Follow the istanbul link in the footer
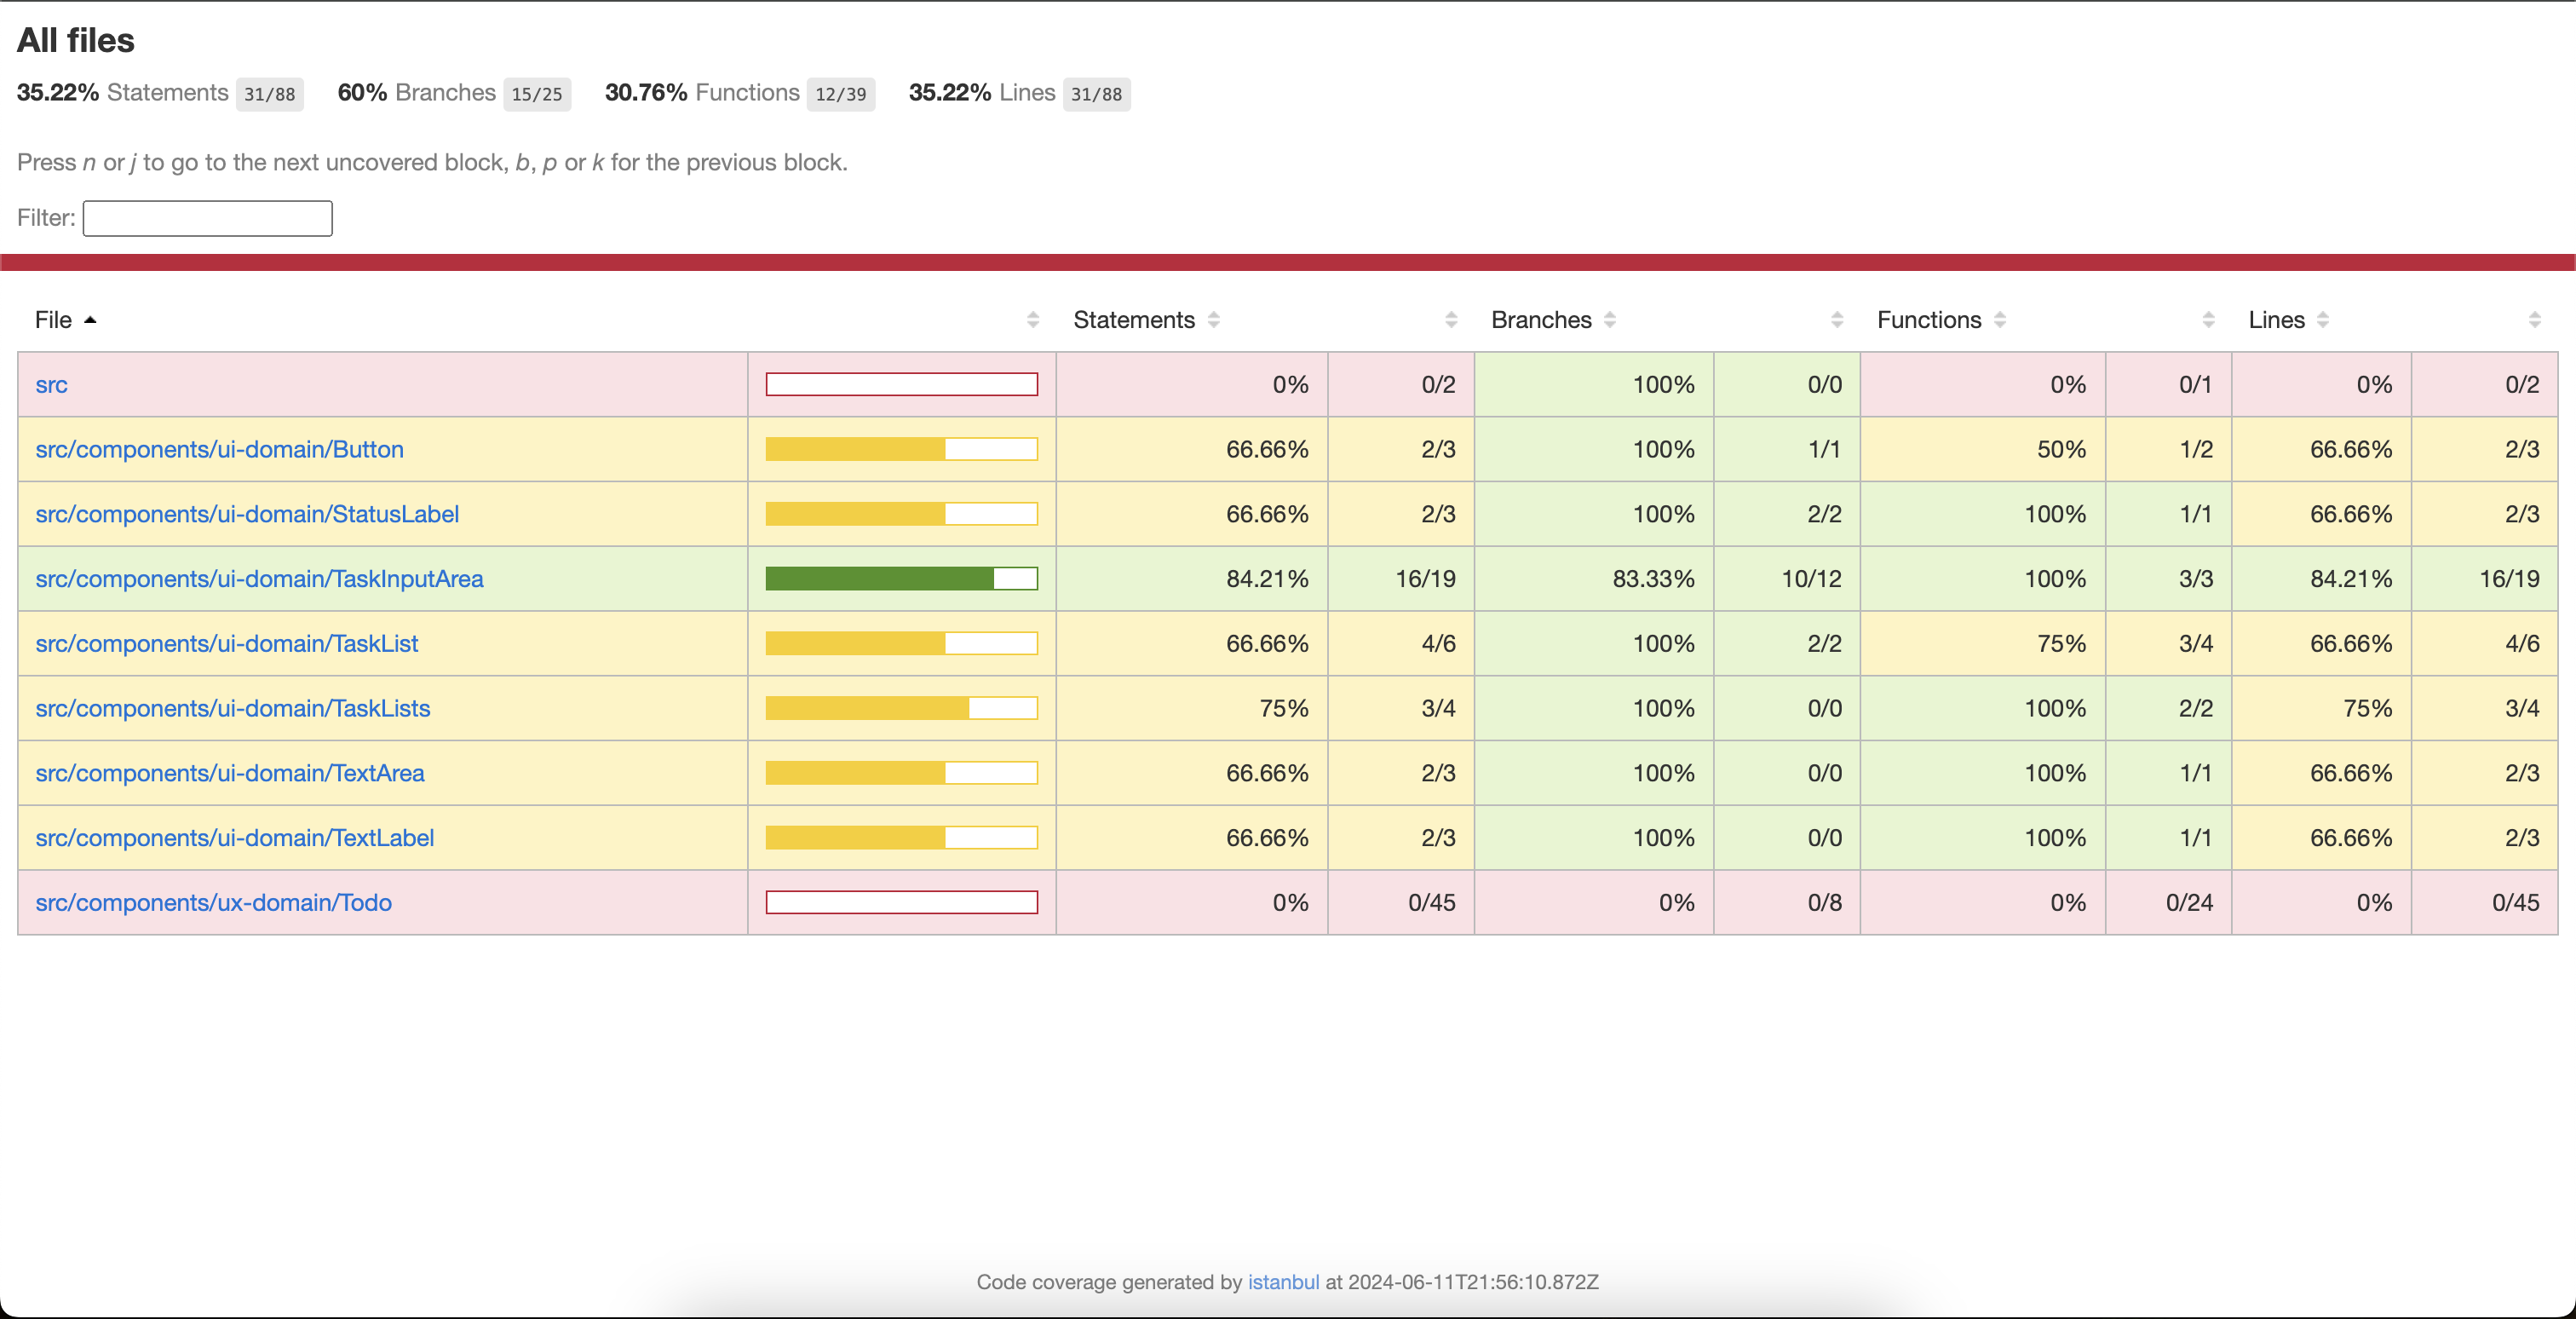This screenshot has width=2576, height=1319. [1283, 1282]
